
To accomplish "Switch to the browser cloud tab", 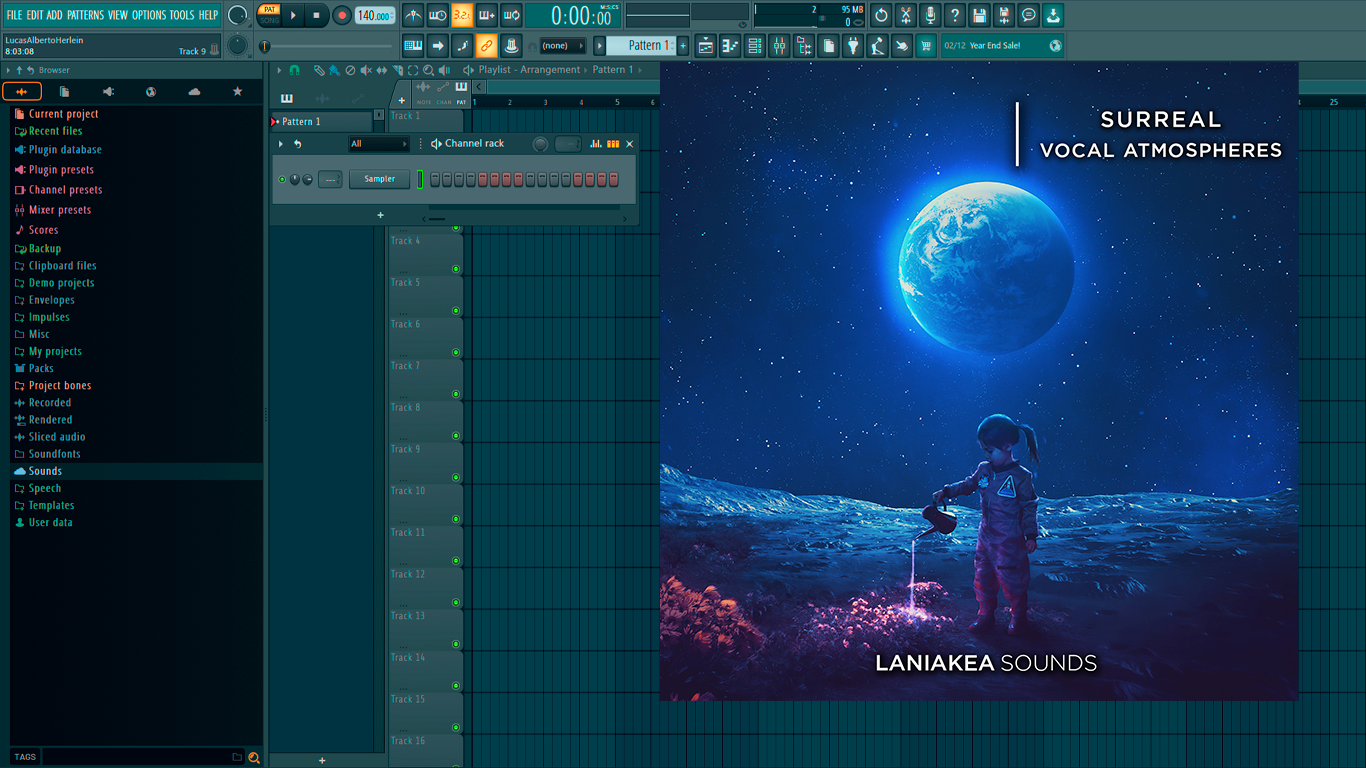I will coord(194,92).
